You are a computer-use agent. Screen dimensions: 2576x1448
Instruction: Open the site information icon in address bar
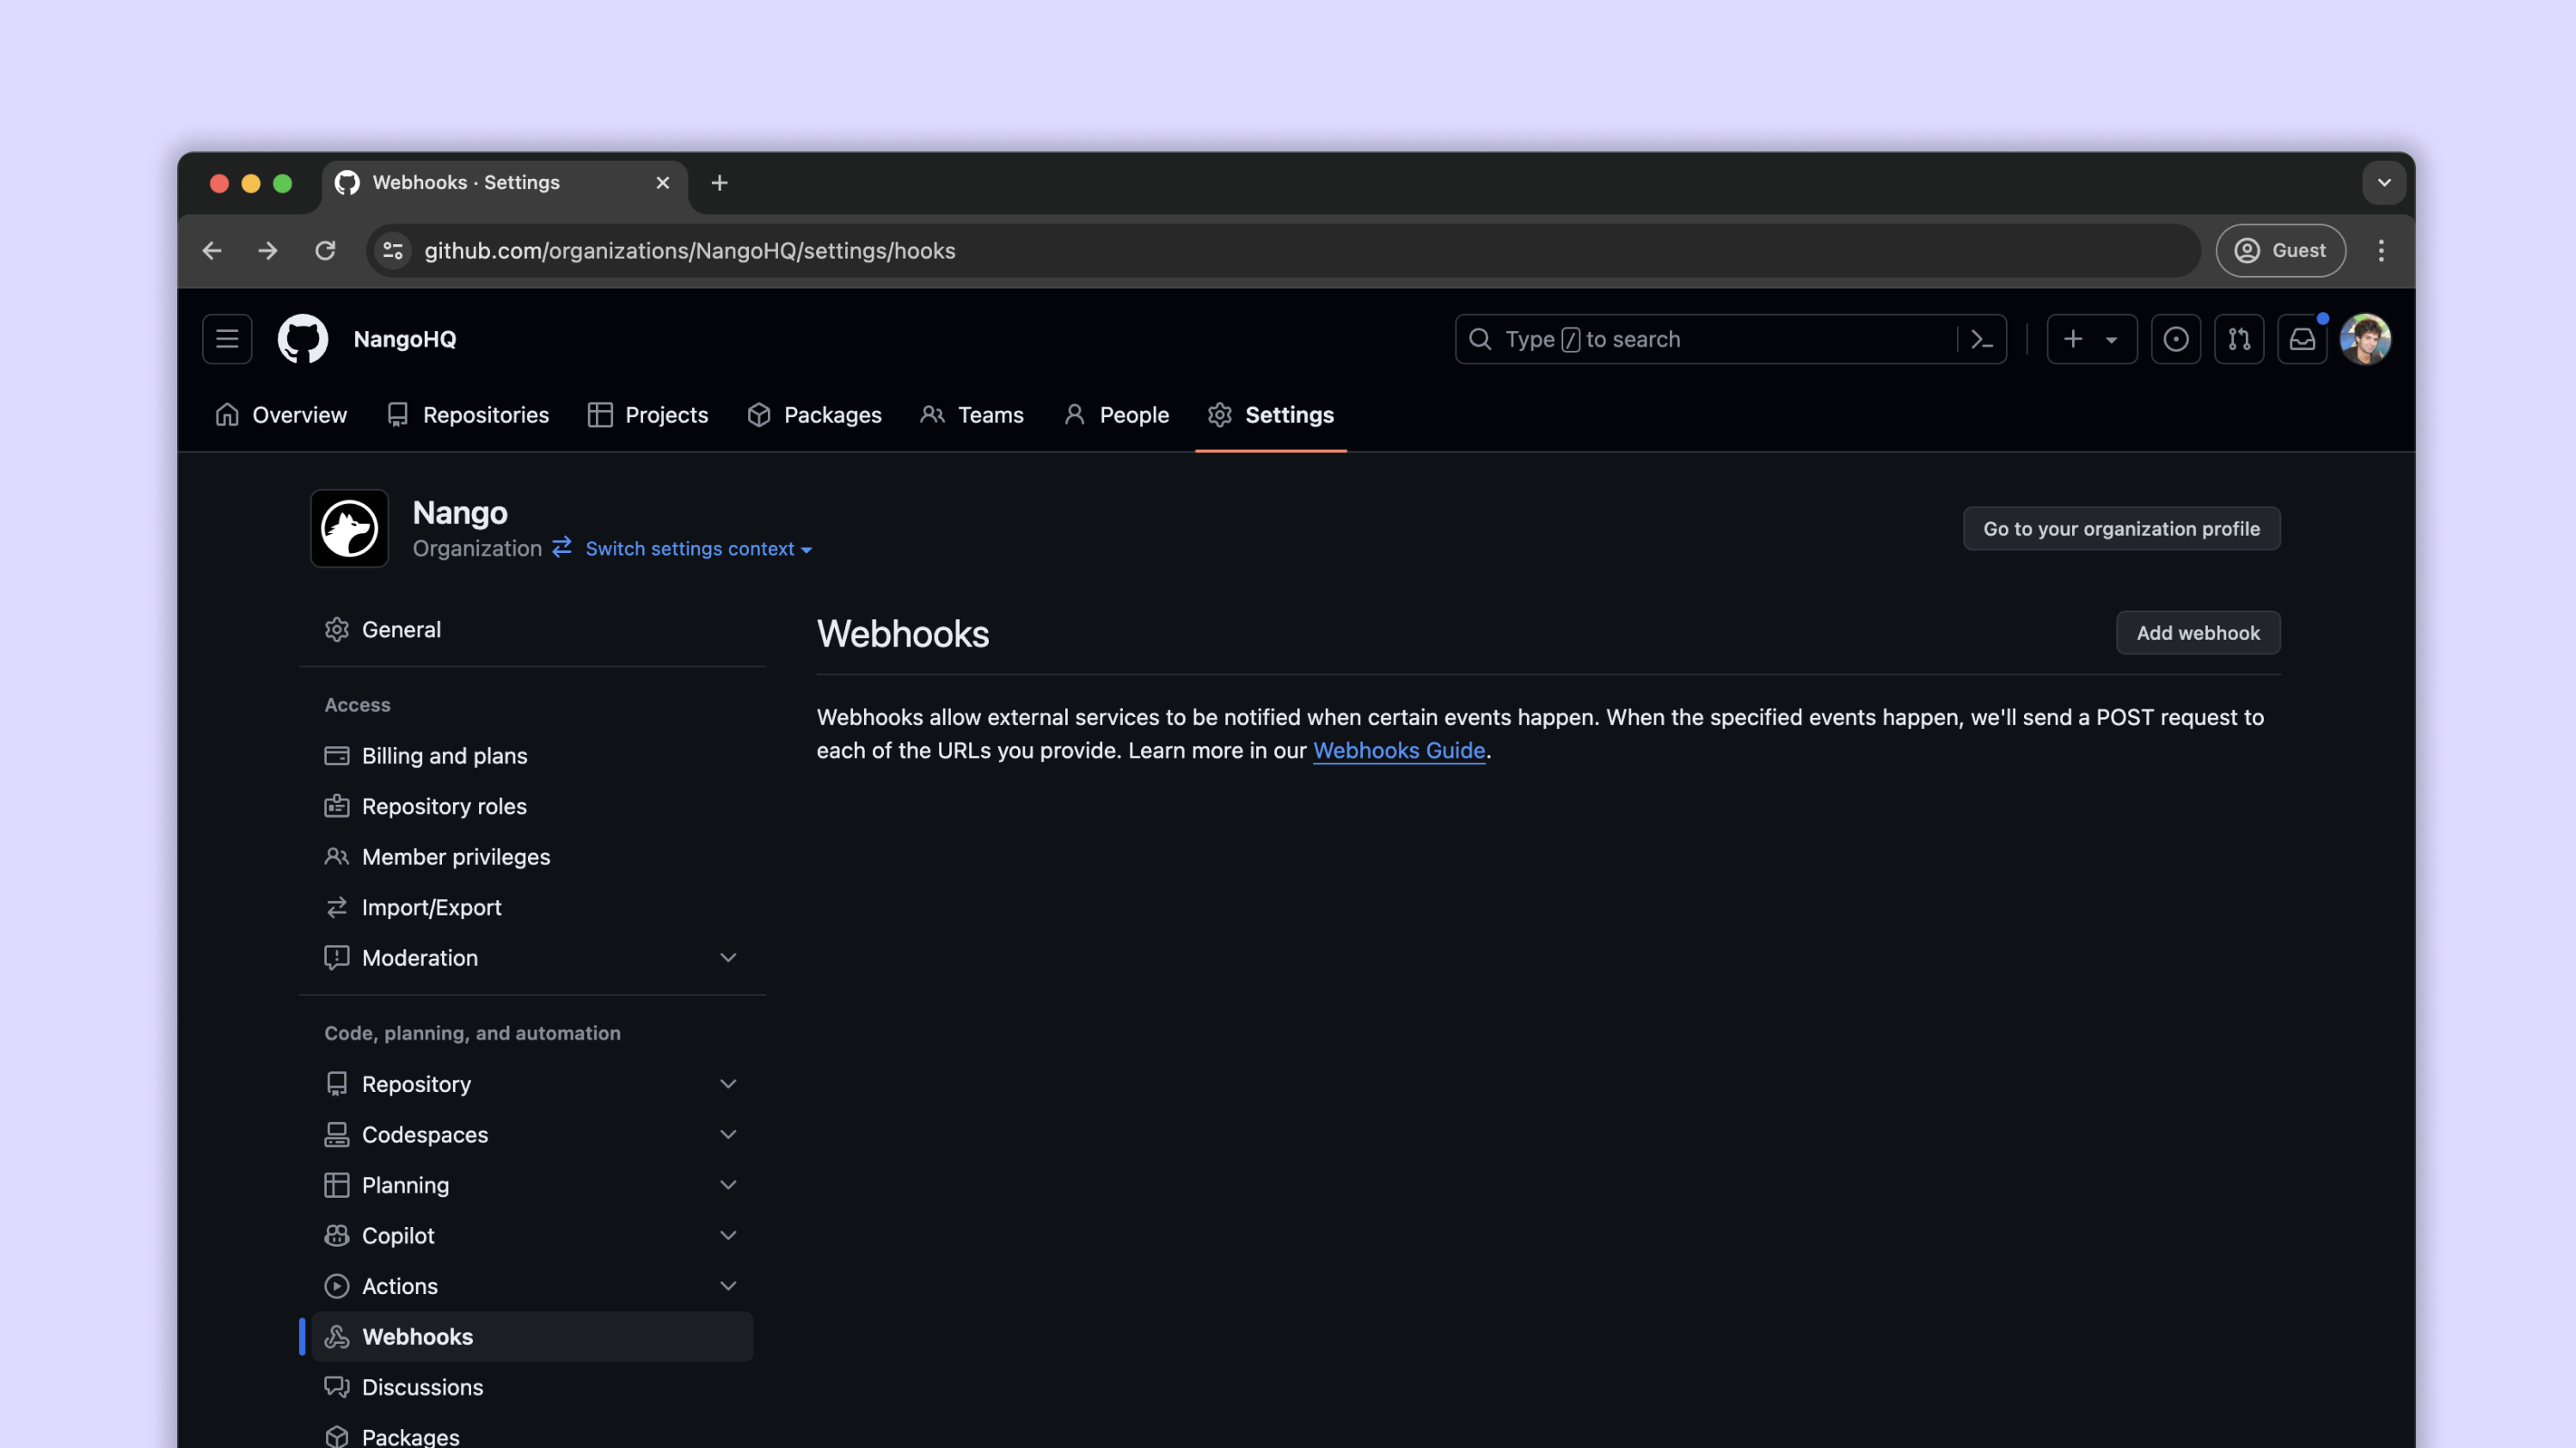[393, 250]
